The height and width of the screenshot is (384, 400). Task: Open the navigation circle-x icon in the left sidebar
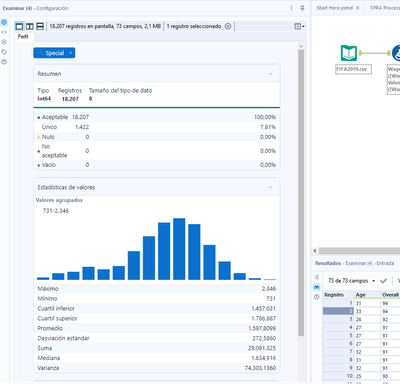[x=4, y=42]
